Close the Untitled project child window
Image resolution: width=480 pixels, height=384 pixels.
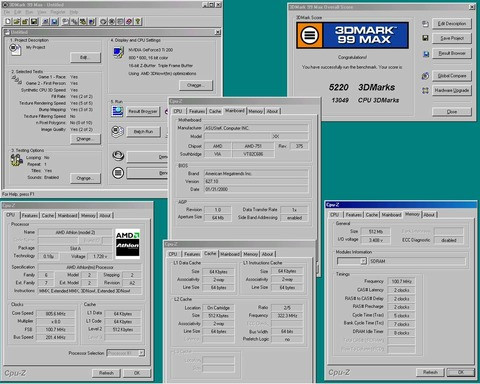tap(218, 32)
